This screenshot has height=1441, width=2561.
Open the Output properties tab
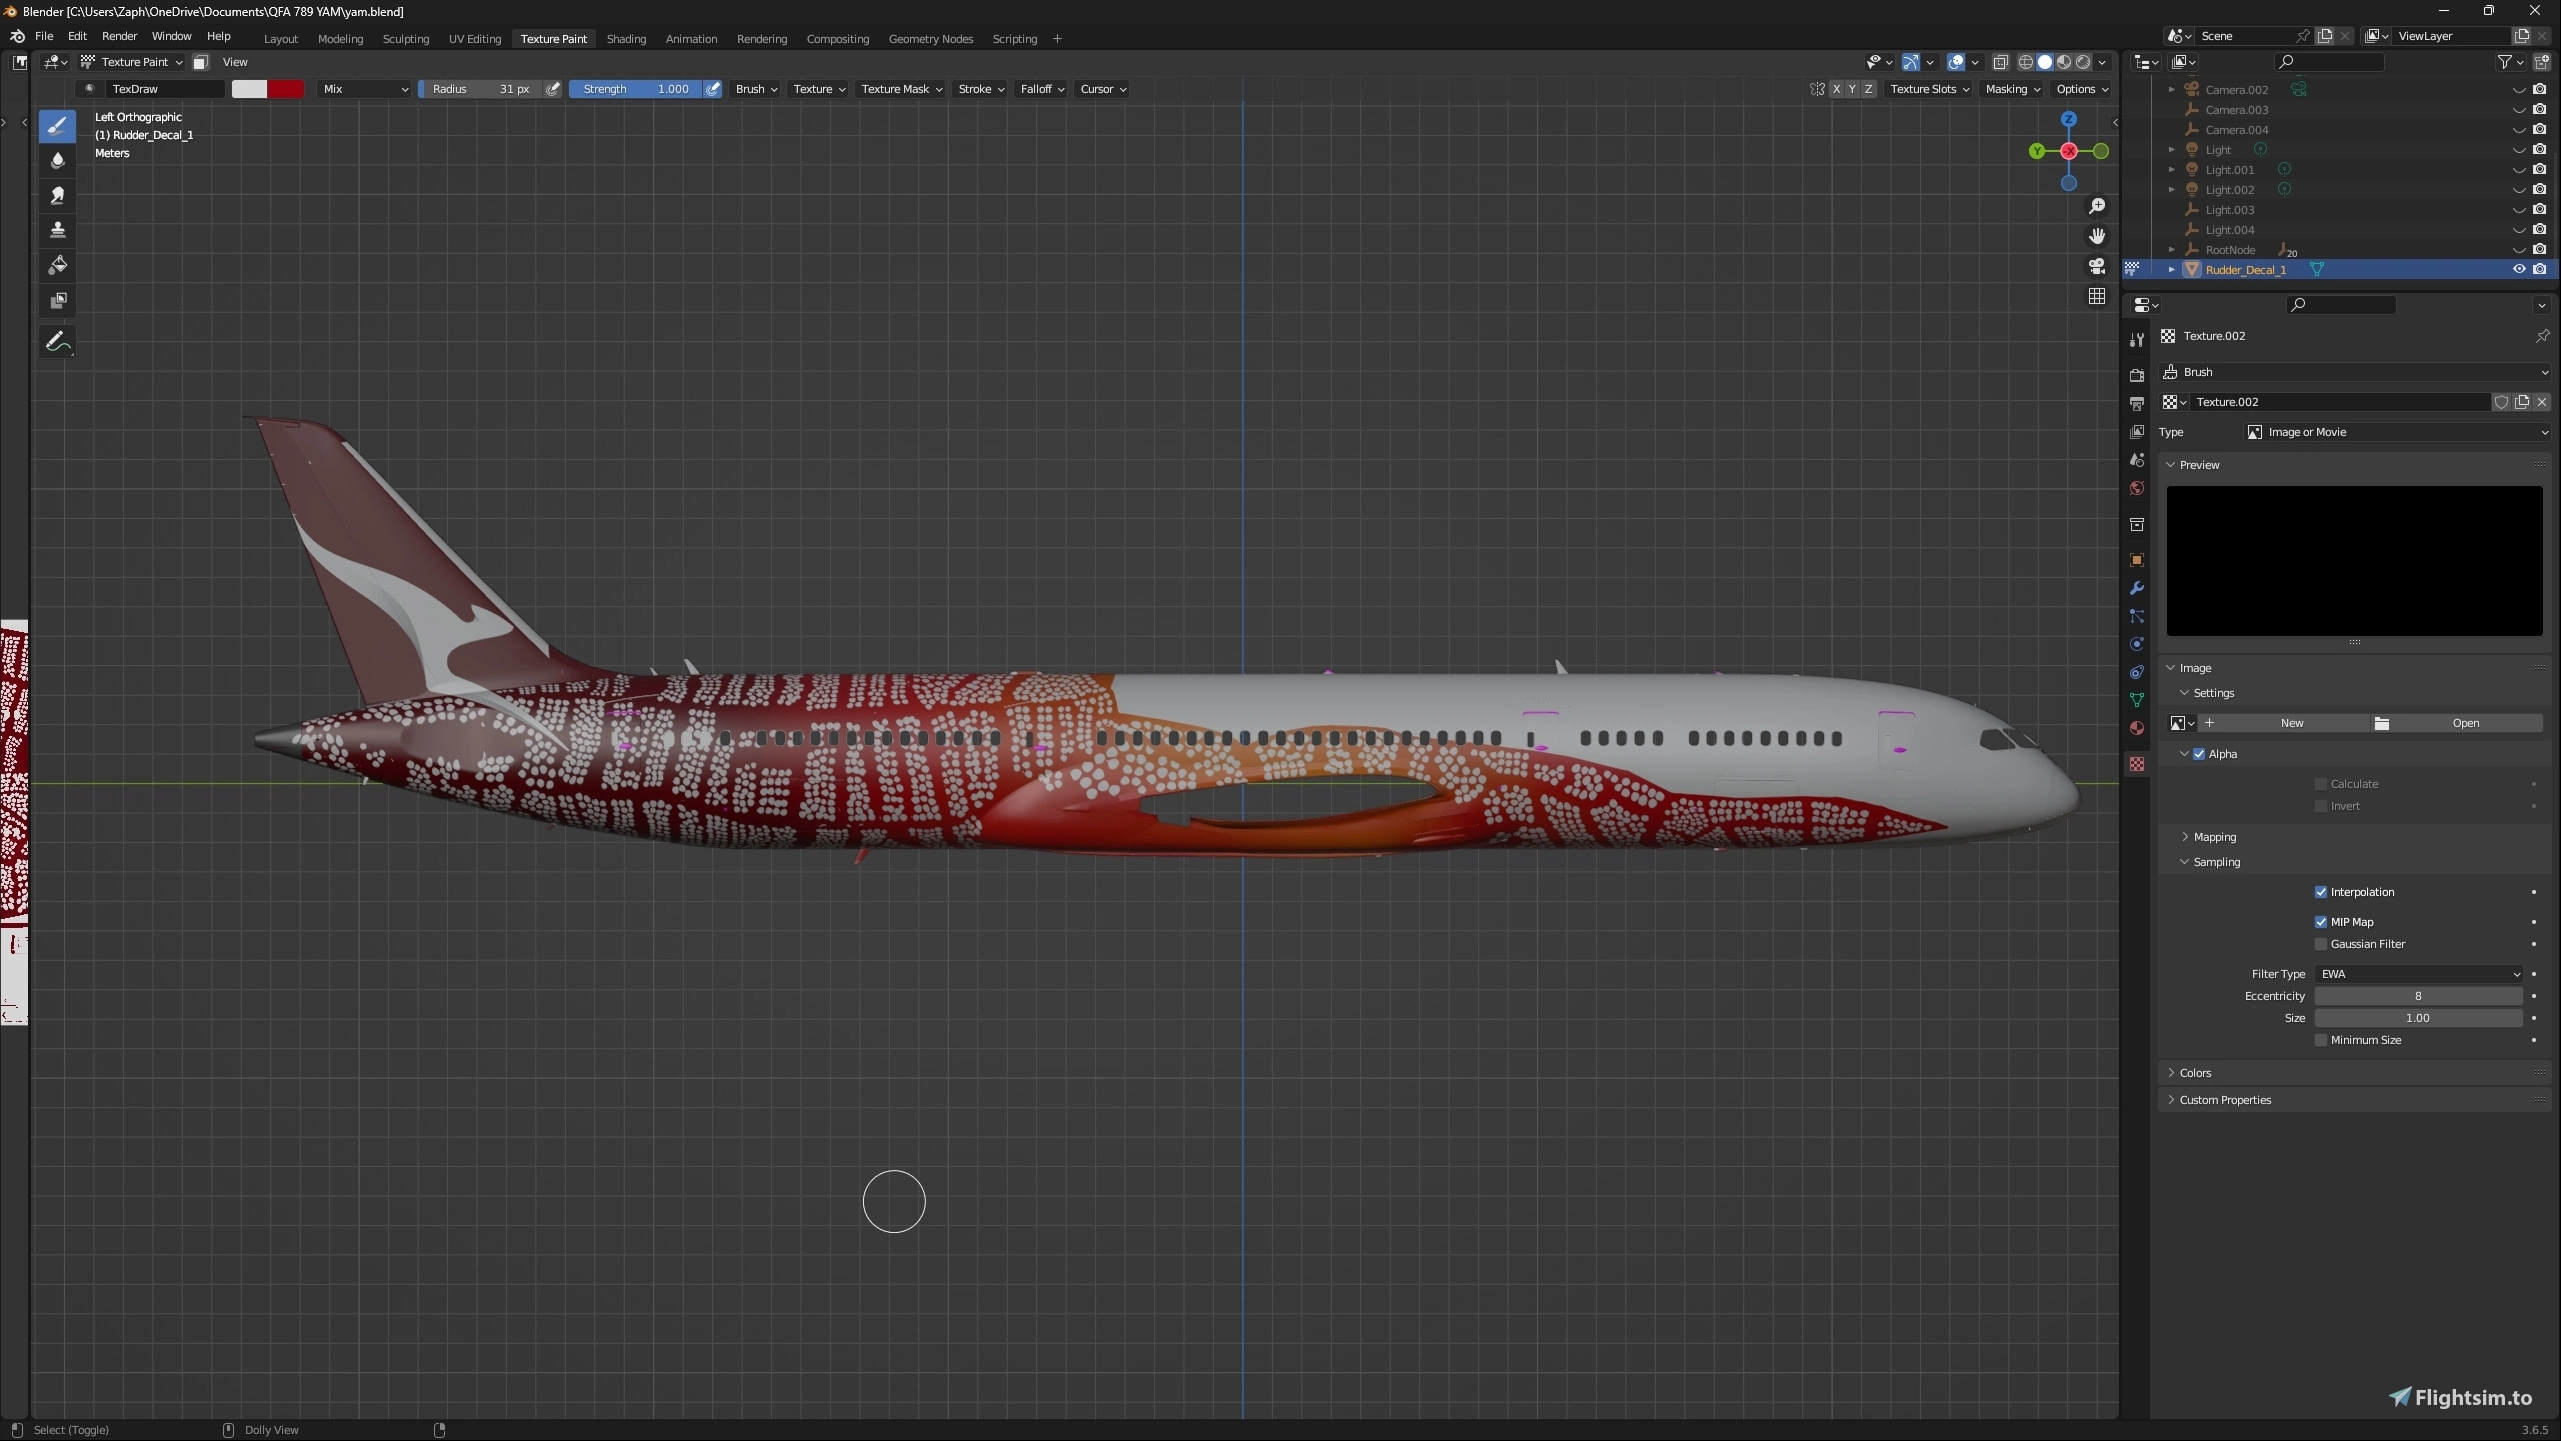coord(2136,403)
